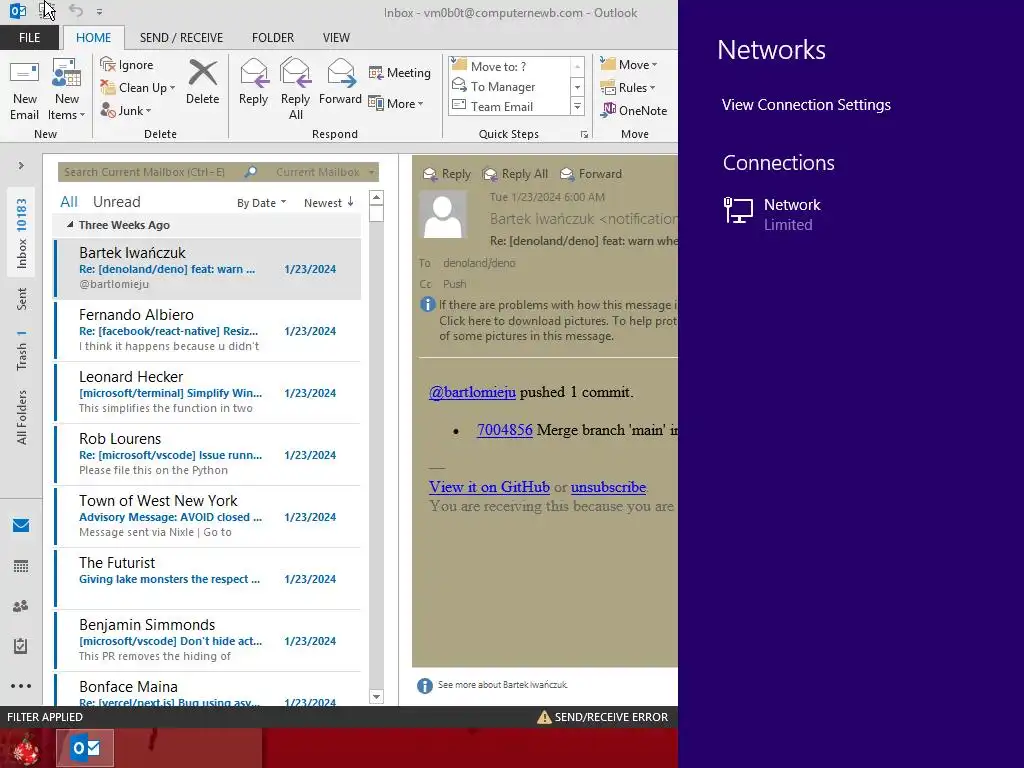Viewport: 1024px width, 768px height.
Task: Click Reply All in the reading pane
Action: (515, 174)
